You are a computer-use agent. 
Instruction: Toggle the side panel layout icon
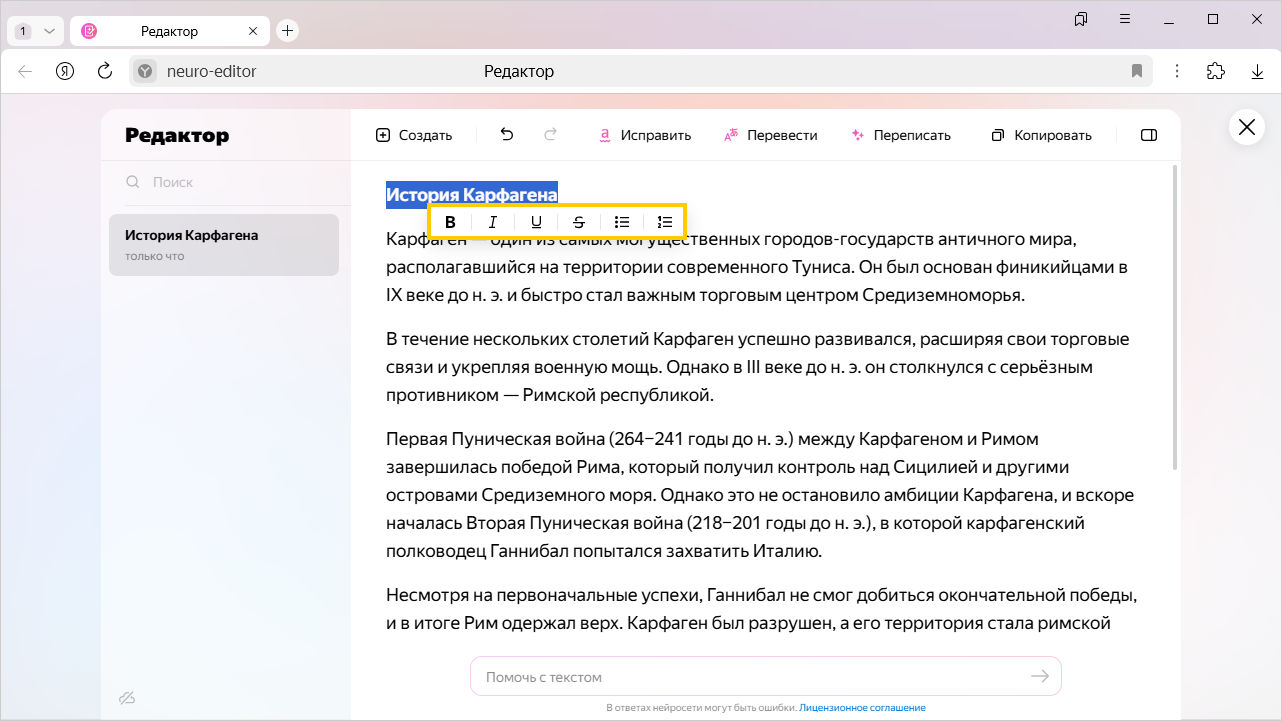point(1149,135)
